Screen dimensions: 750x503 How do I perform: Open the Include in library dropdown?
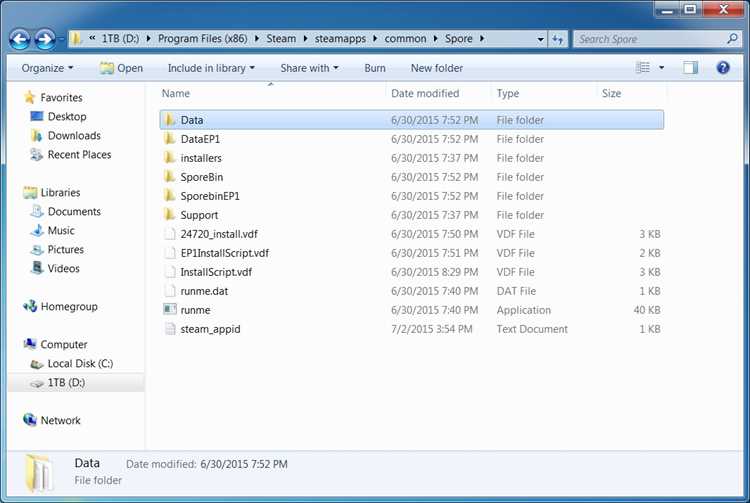pos(211,68)
